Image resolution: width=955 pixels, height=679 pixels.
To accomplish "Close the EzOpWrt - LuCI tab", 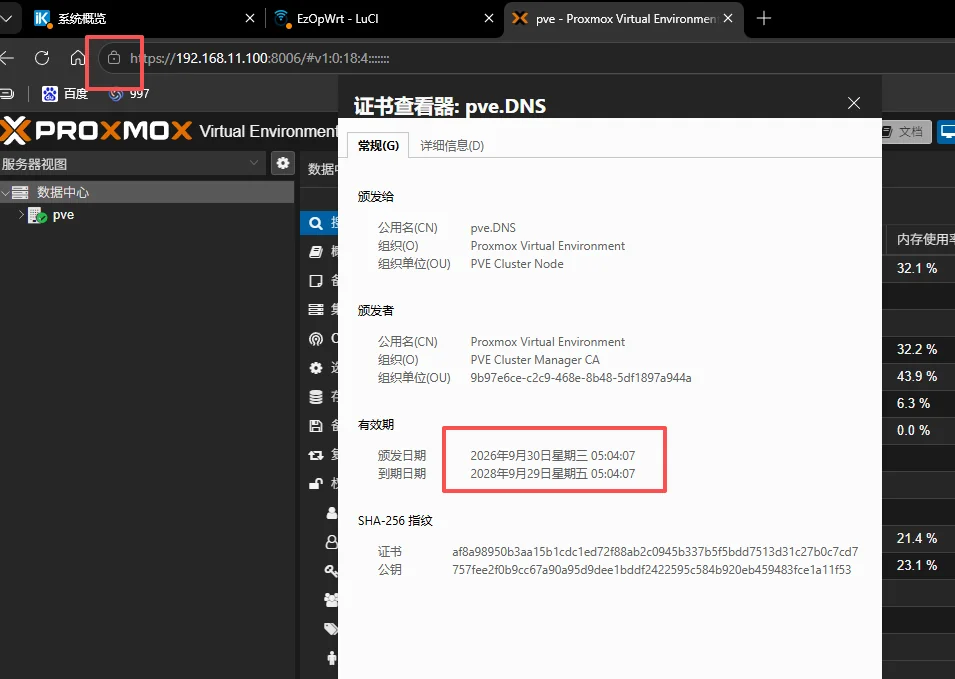I will tap(488, 18).
